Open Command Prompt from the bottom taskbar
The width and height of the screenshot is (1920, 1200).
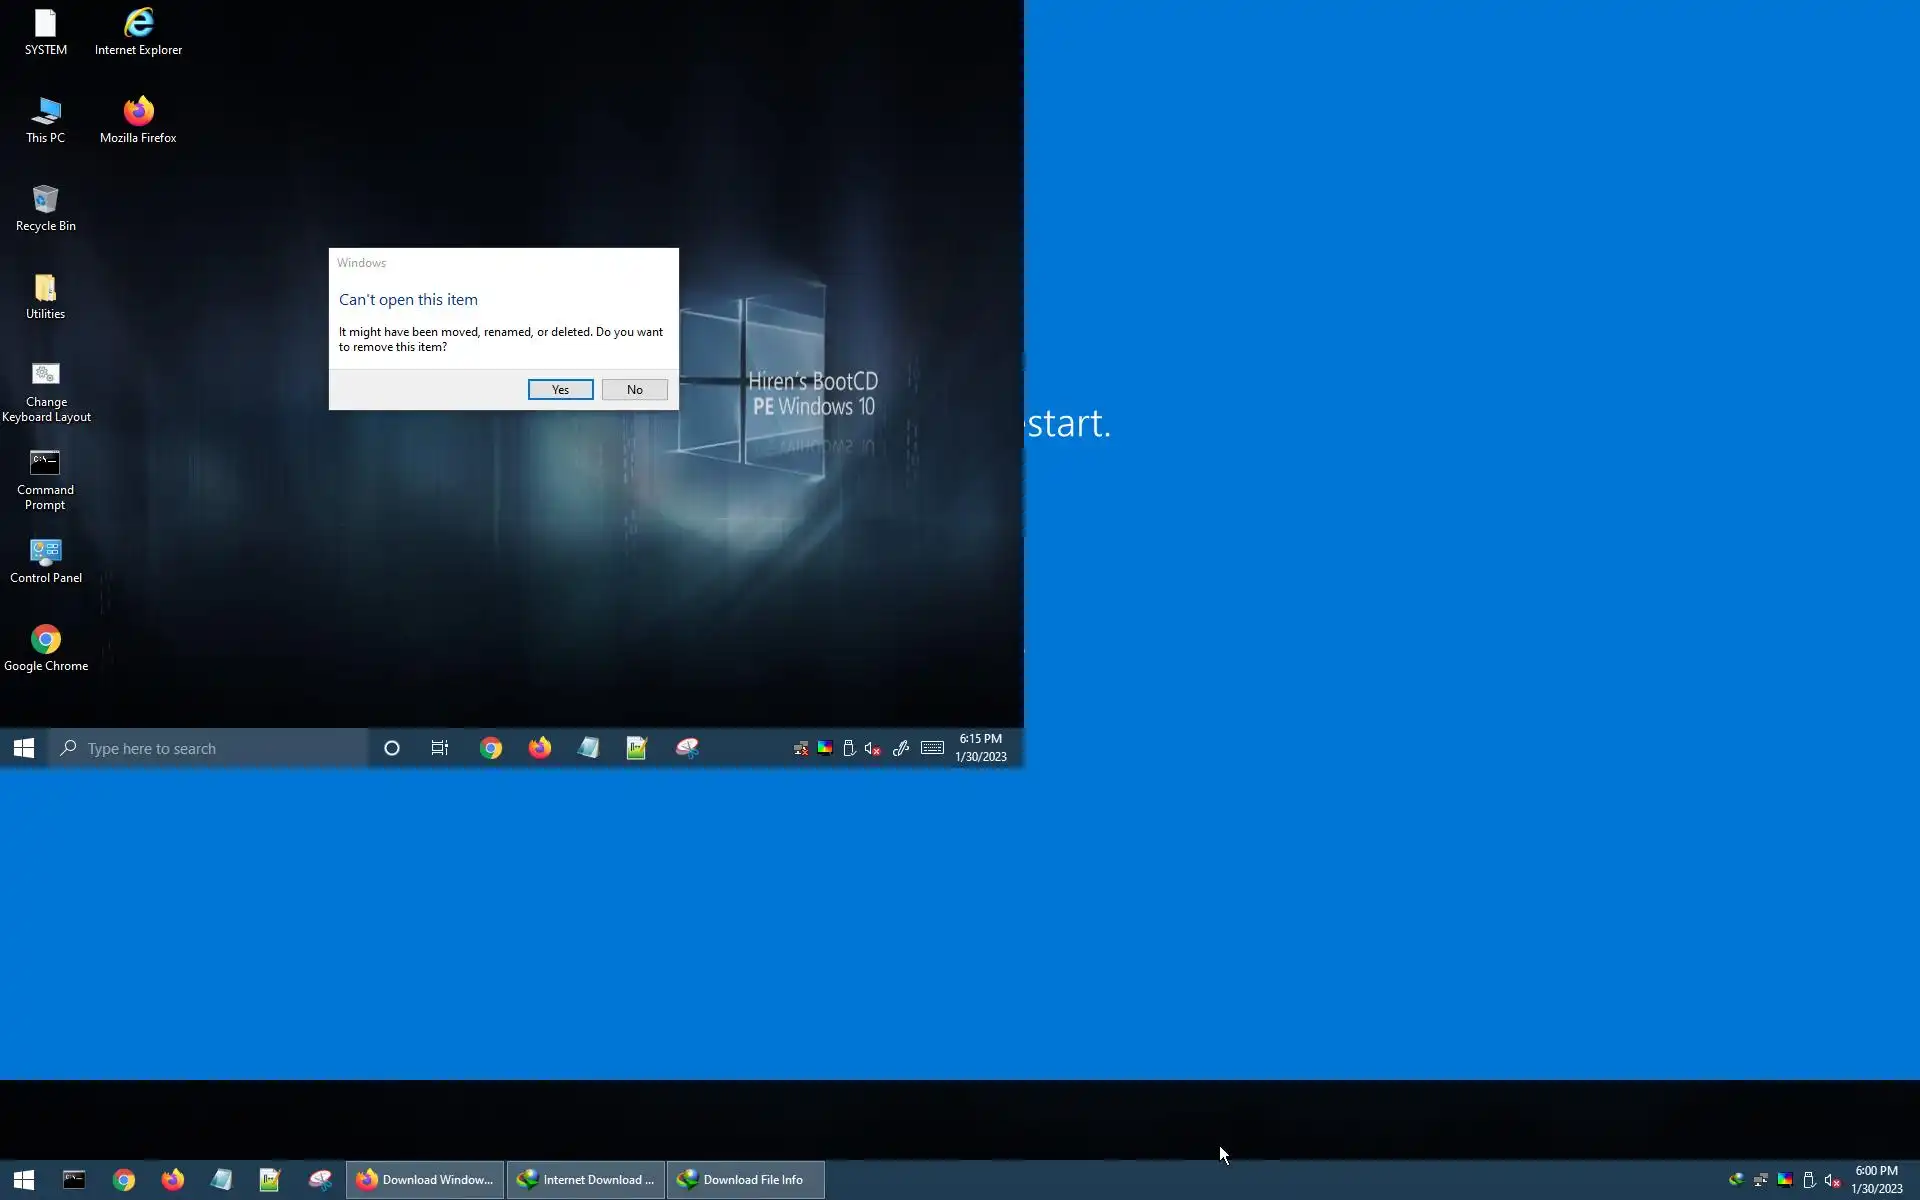coord(74,1180)
